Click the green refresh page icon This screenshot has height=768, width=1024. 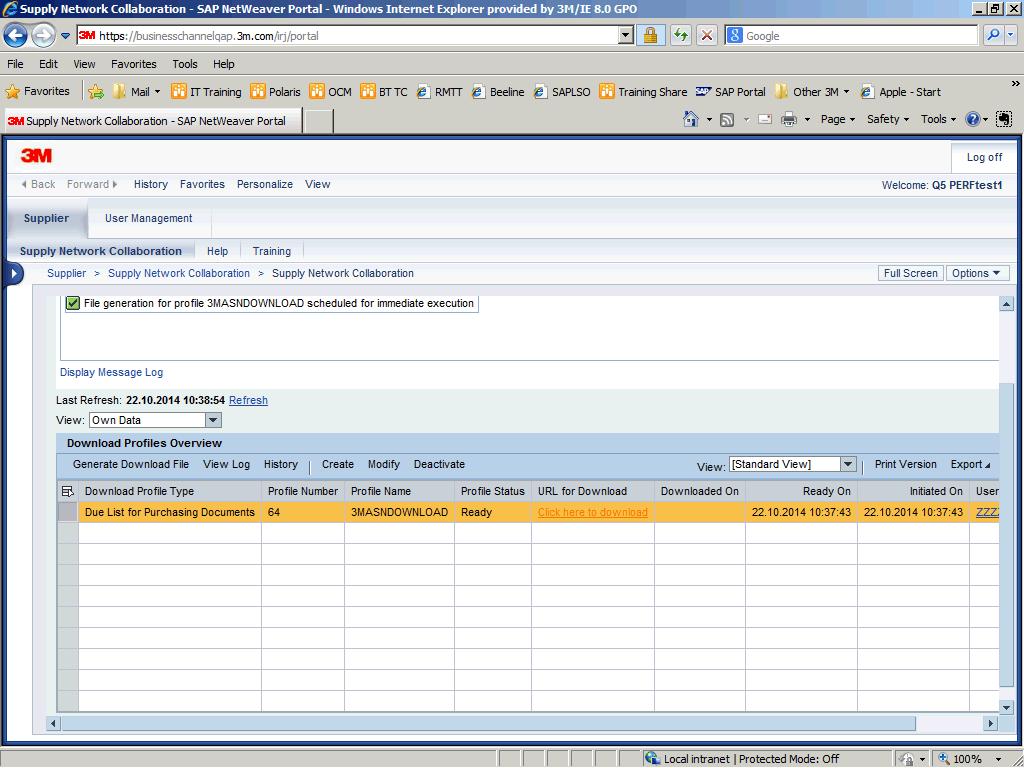(x=680, y=35)
